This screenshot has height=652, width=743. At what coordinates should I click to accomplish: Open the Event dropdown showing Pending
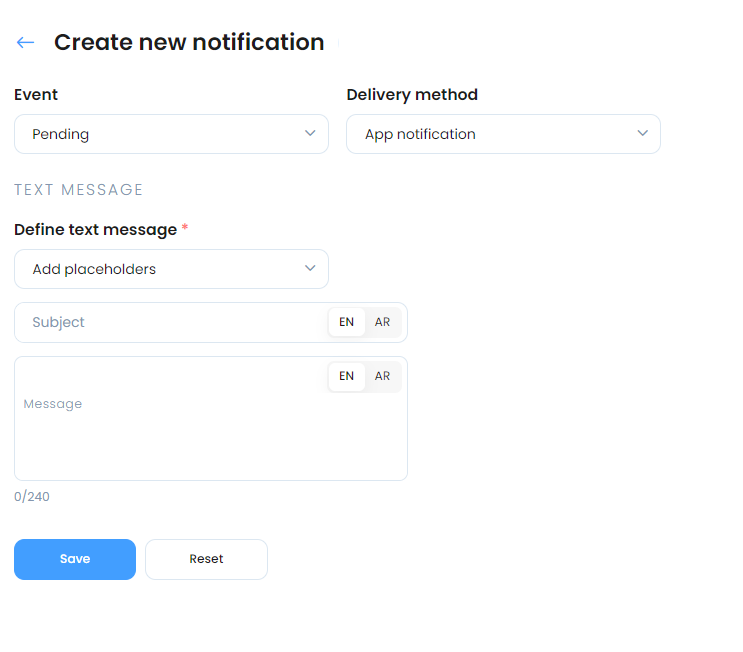[x=171, y=134]
